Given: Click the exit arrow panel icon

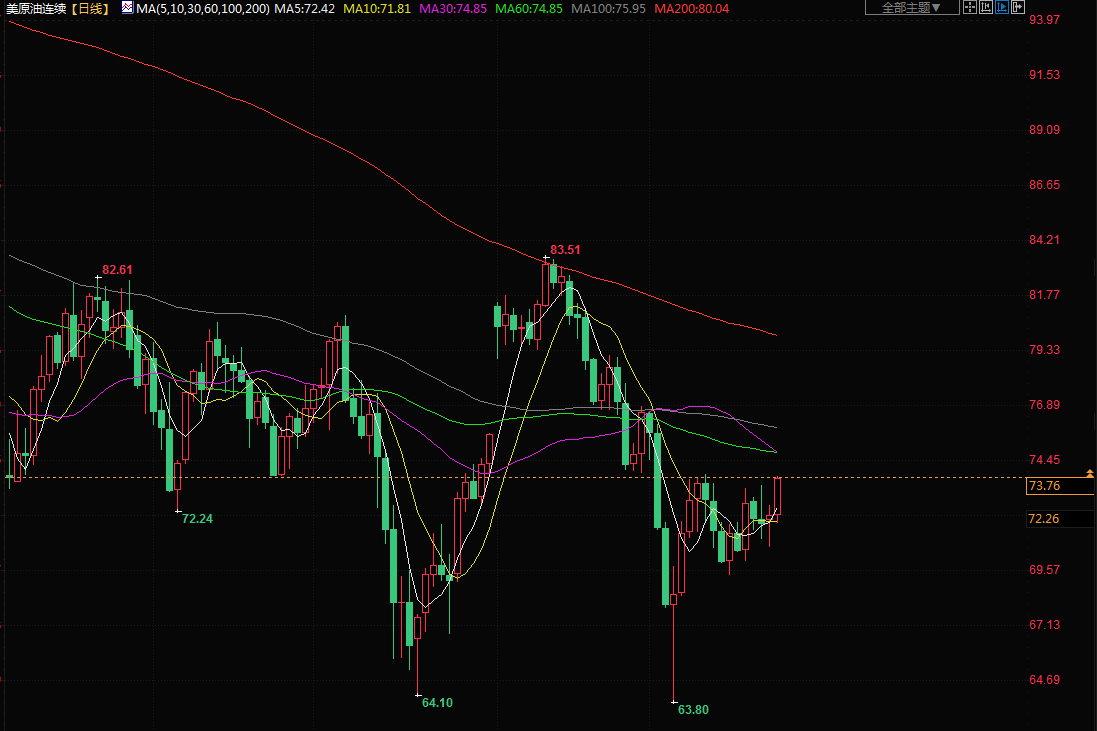Looking at the screenshot, I should click(1019, 8).
